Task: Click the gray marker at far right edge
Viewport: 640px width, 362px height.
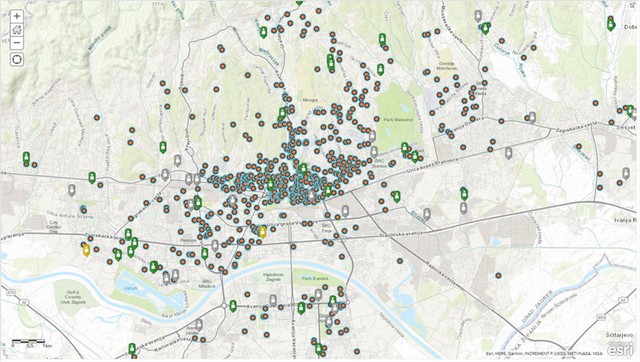Action: click(x=626, y=173)
